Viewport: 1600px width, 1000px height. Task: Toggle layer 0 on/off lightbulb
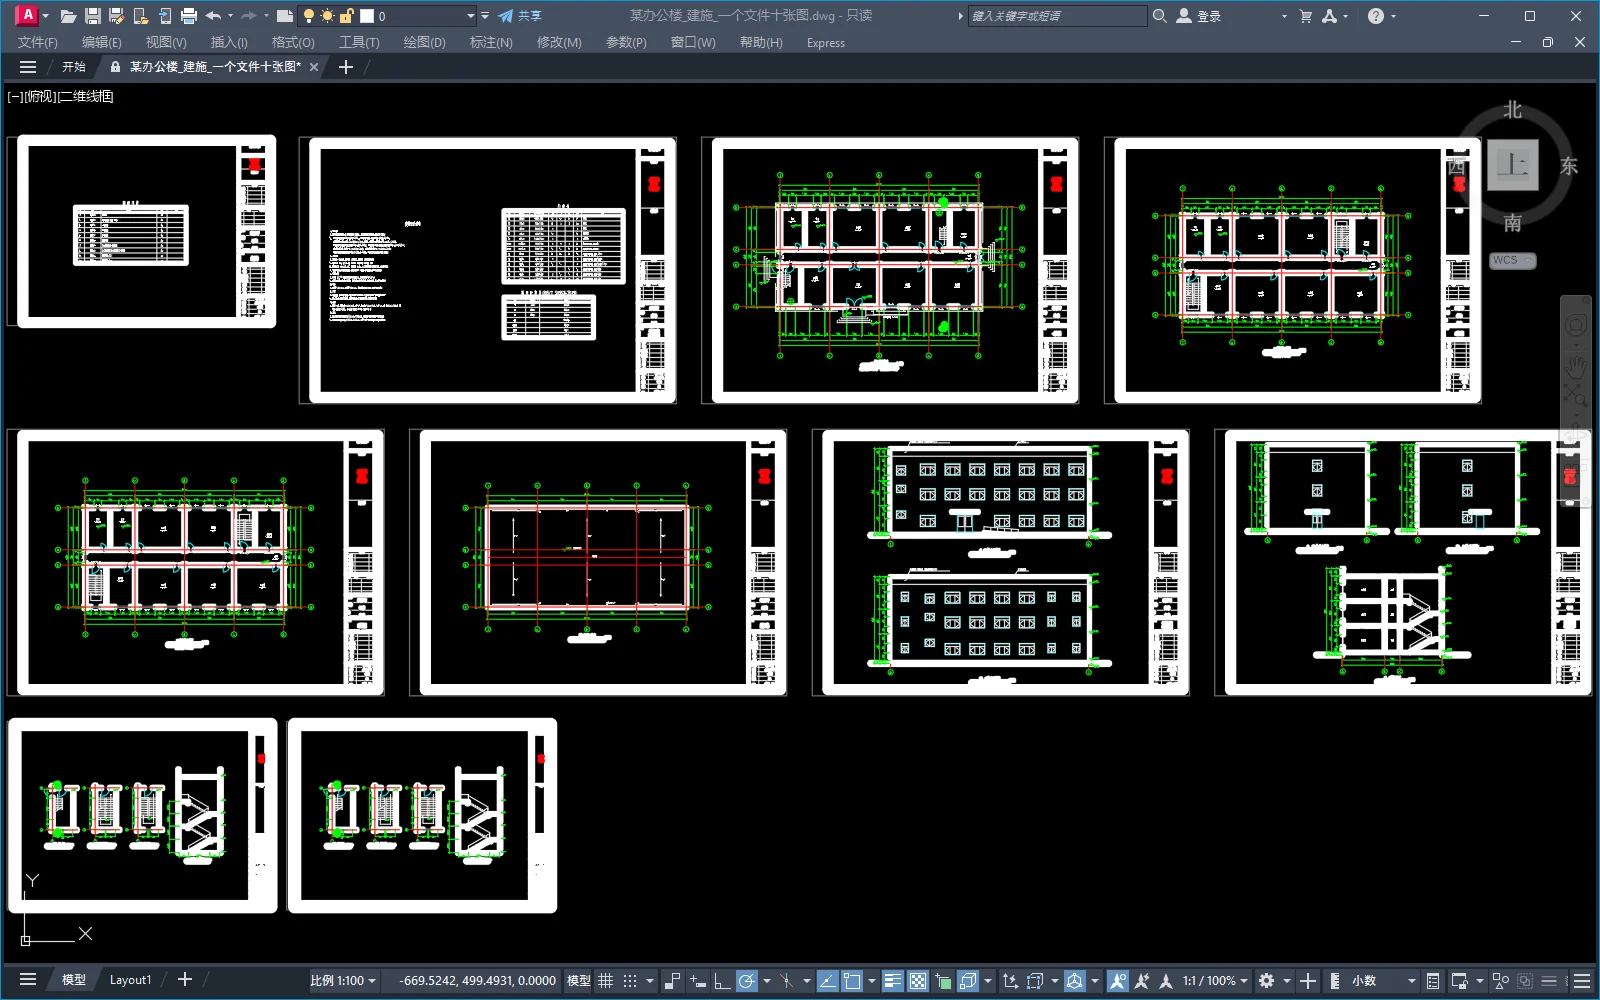pos(309,16)
